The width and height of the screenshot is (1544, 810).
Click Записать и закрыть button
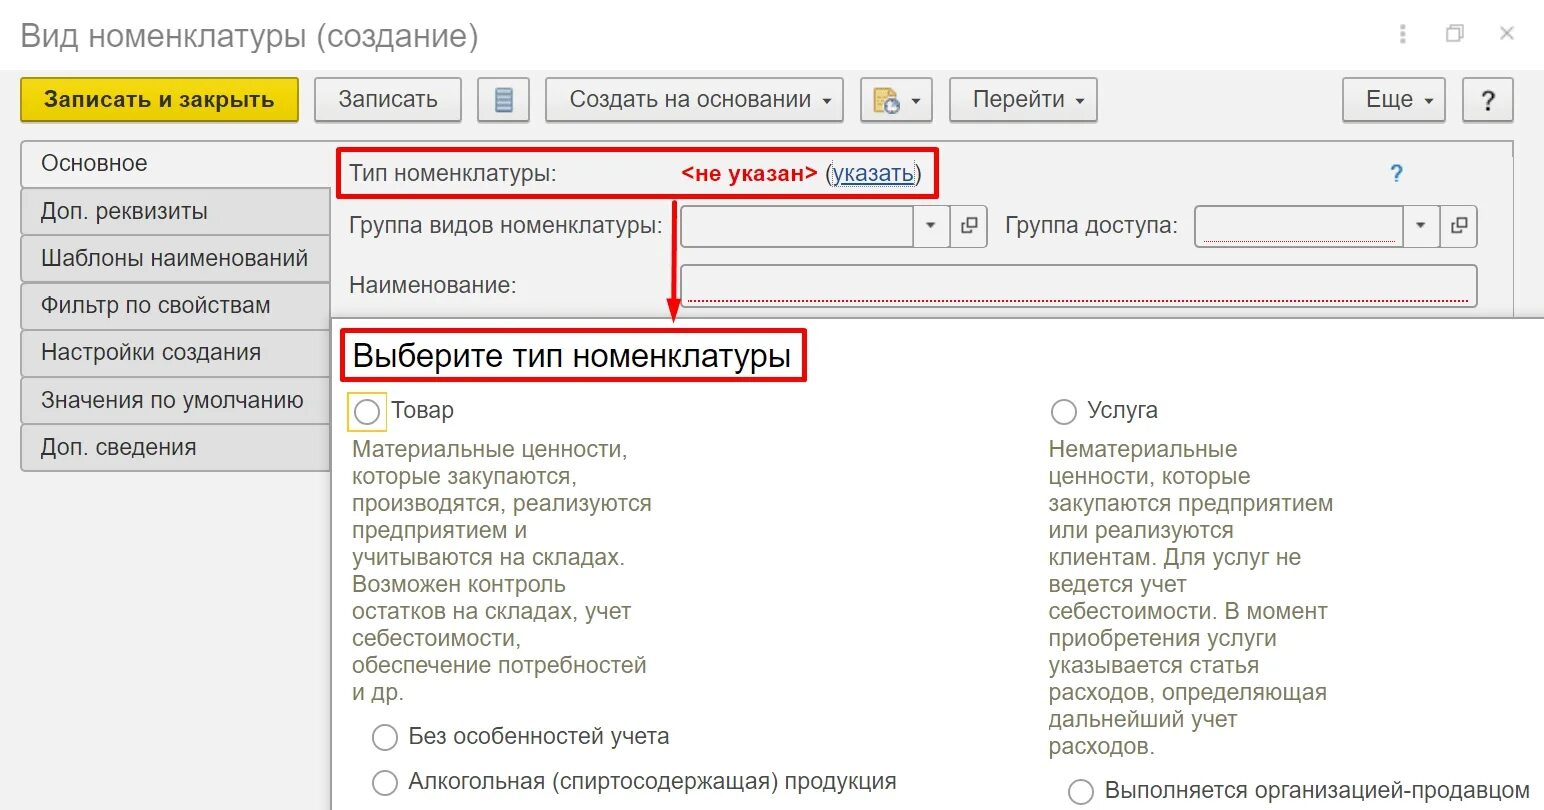pos(160,100)
